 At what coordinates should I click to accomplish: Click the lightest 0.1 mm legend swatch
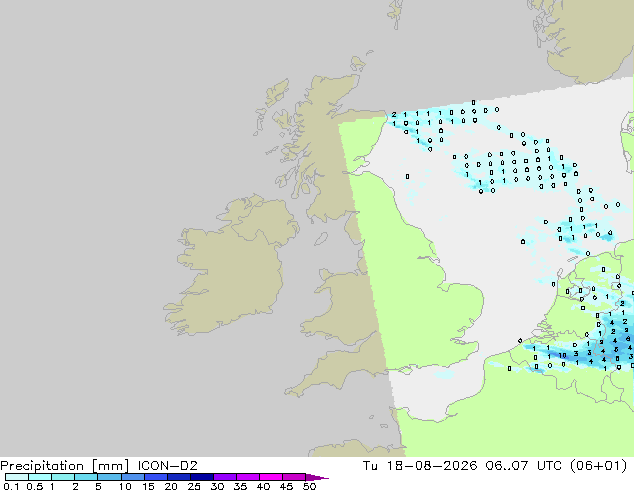point(17,477)
